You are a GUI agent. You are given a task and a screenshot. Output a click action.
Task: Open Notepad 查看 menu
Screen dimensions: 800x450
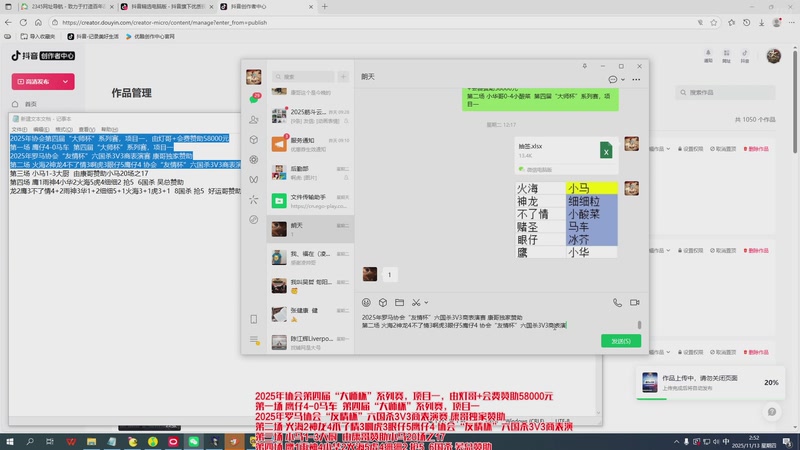point(87,130)
